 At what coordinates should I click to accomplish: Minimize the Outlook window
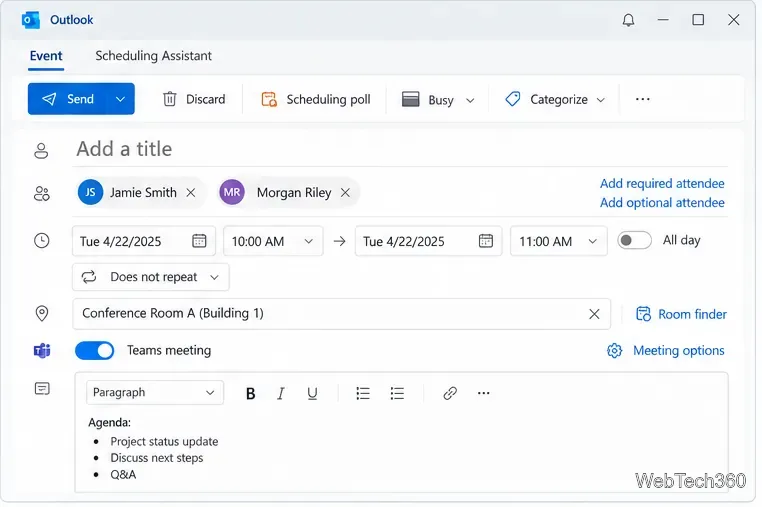(663, 20)
